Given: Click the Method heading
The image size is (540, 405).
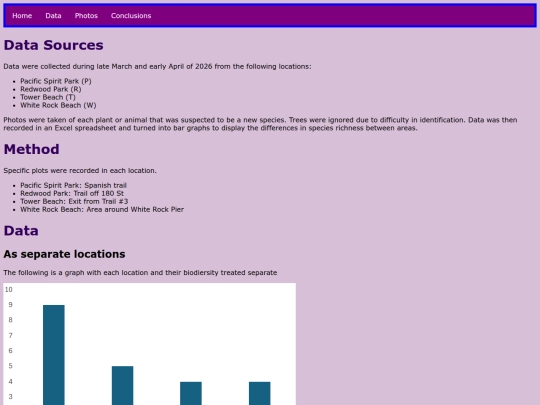Looking at the screenshot, I should (31, 149).
